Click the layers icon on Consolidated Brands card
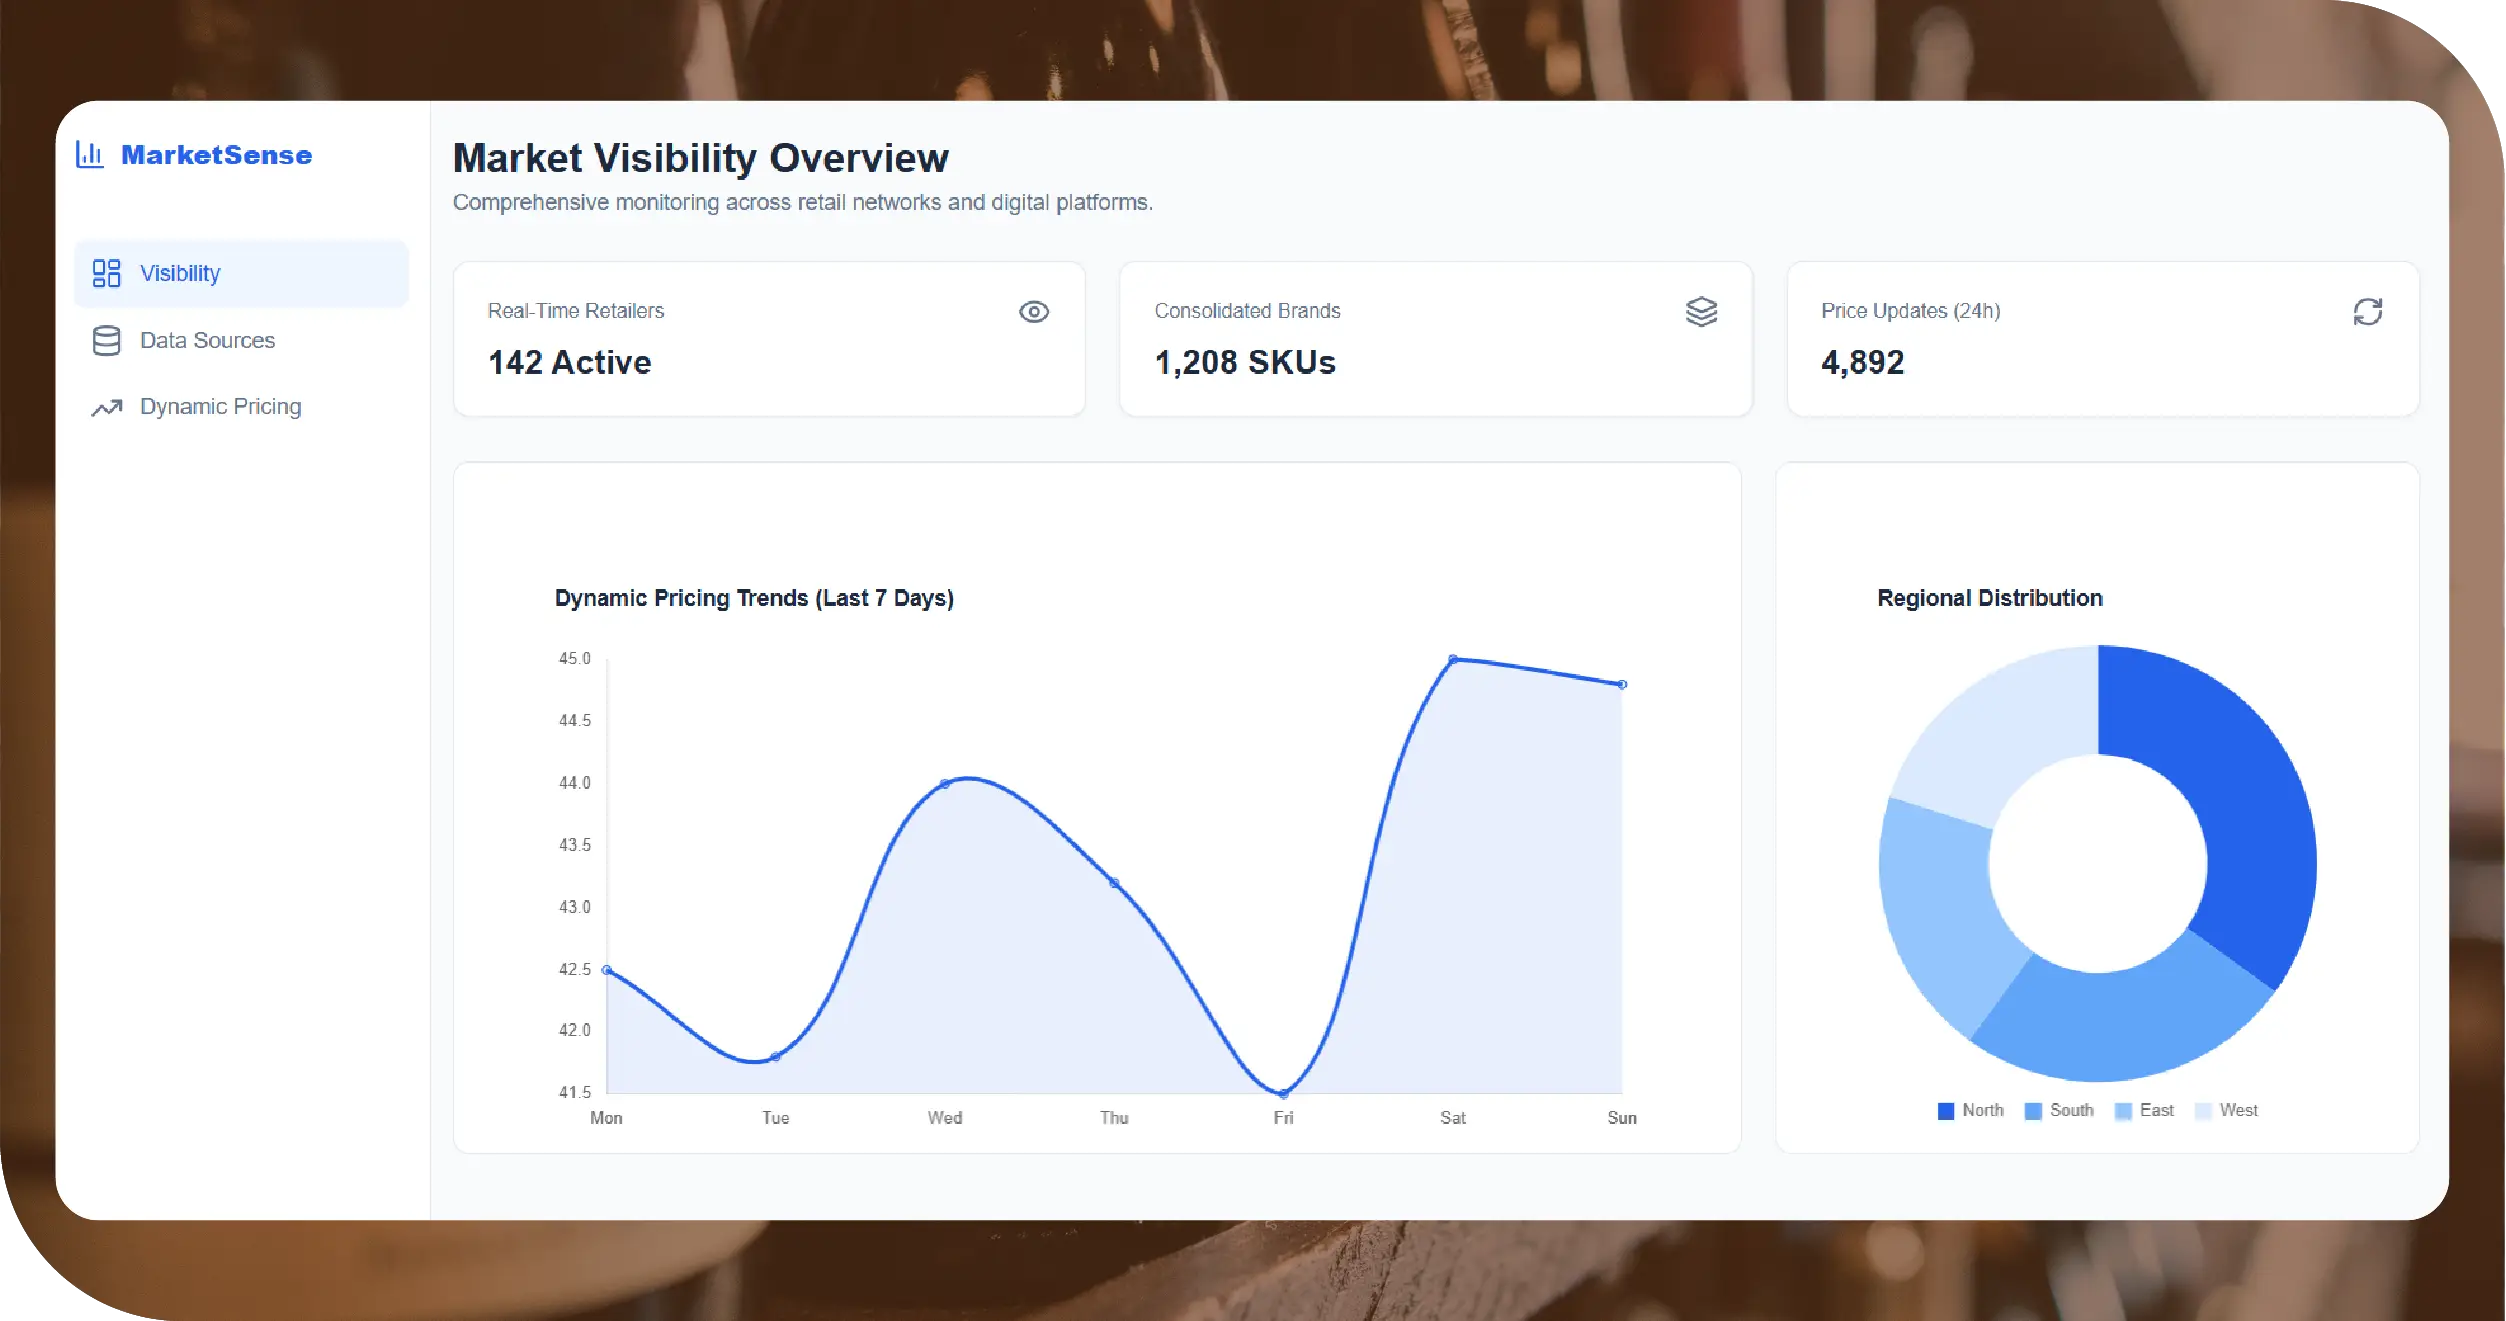This screenshot has height=1321, width=2506. pyautogui.click(x=1700, y=312)
